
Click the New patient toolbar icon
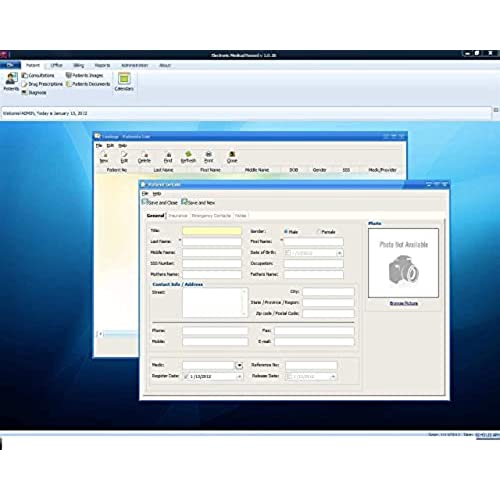(x=104, y=157)
